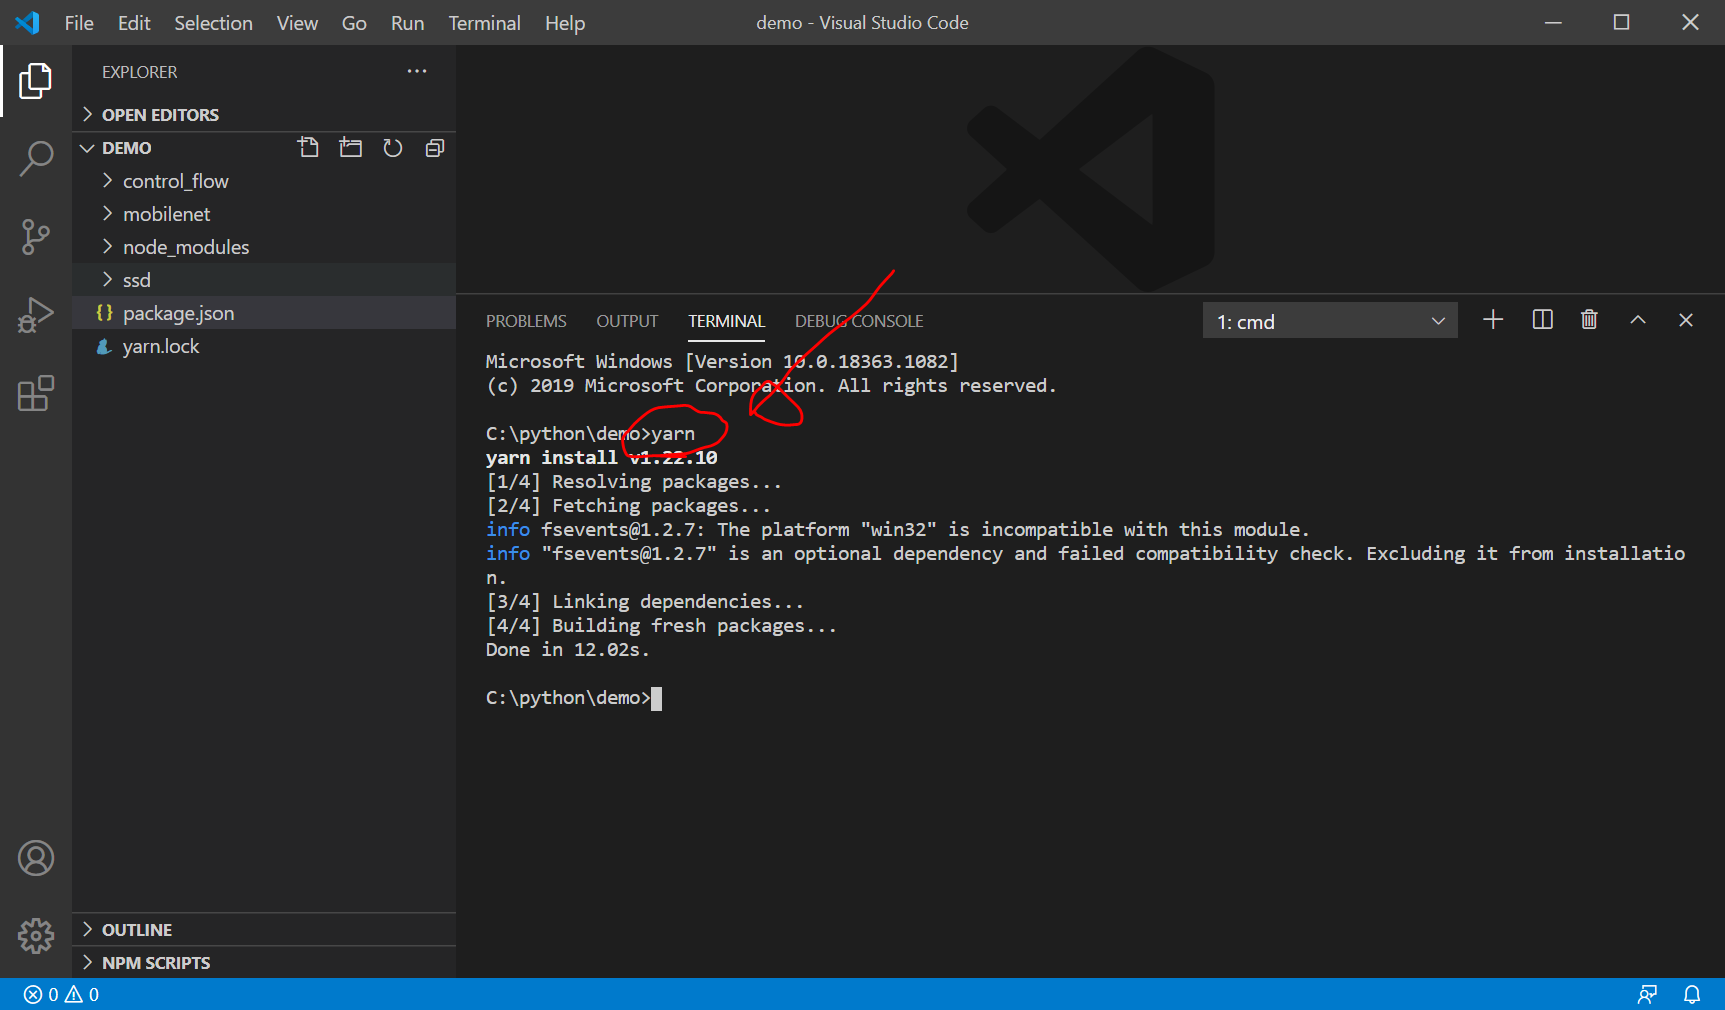Open the Explorer view in activity bar
This screenshot has height=1010, width=1725.
36,81
